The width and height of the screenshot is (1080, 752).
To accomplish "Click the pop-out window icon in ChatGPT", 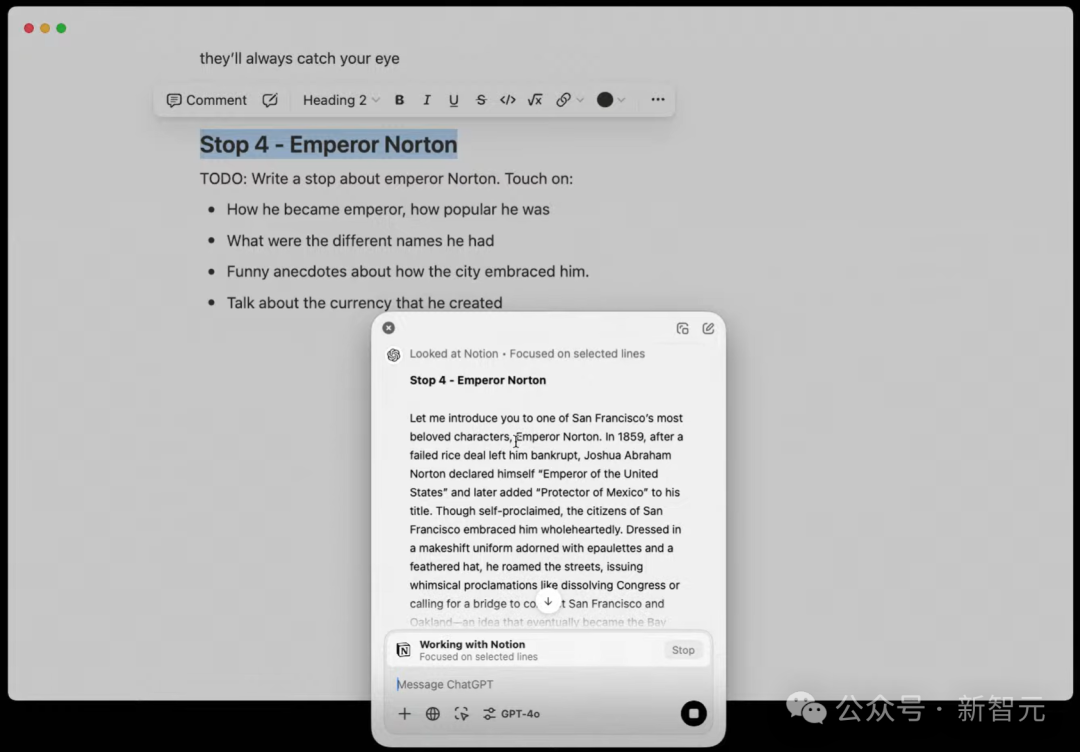I will 683,328.
